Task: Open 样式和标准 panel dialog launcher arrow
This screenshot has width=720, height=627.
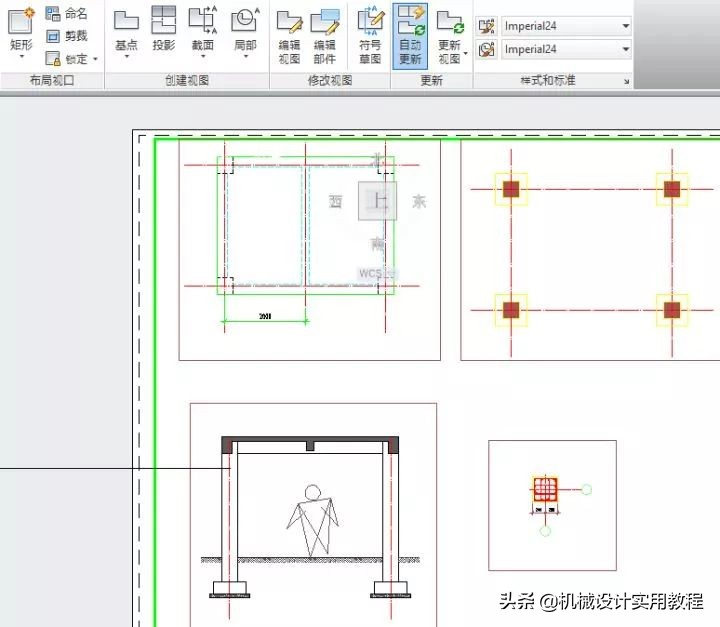Action: (x=627, y=81)
